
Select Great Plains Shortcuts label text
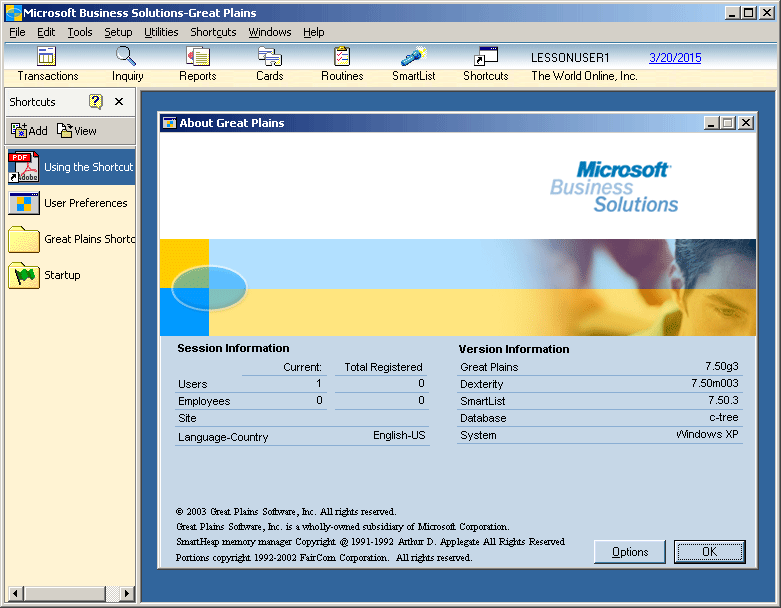pos(90,239)
